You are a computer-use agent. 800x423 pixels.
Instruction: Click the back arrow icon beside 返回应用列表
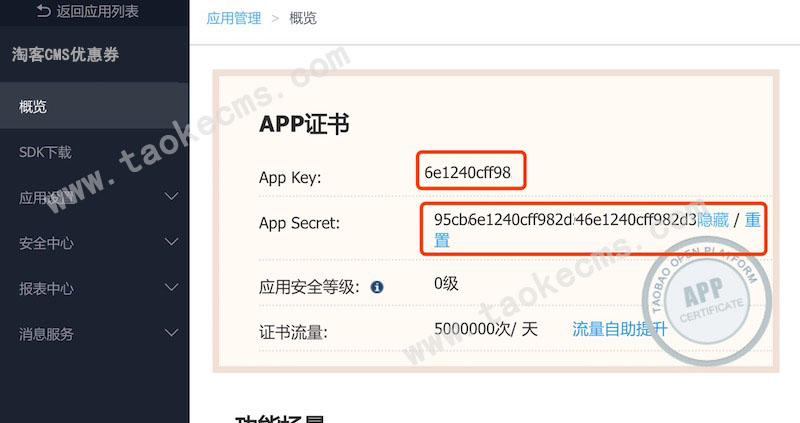43,11
